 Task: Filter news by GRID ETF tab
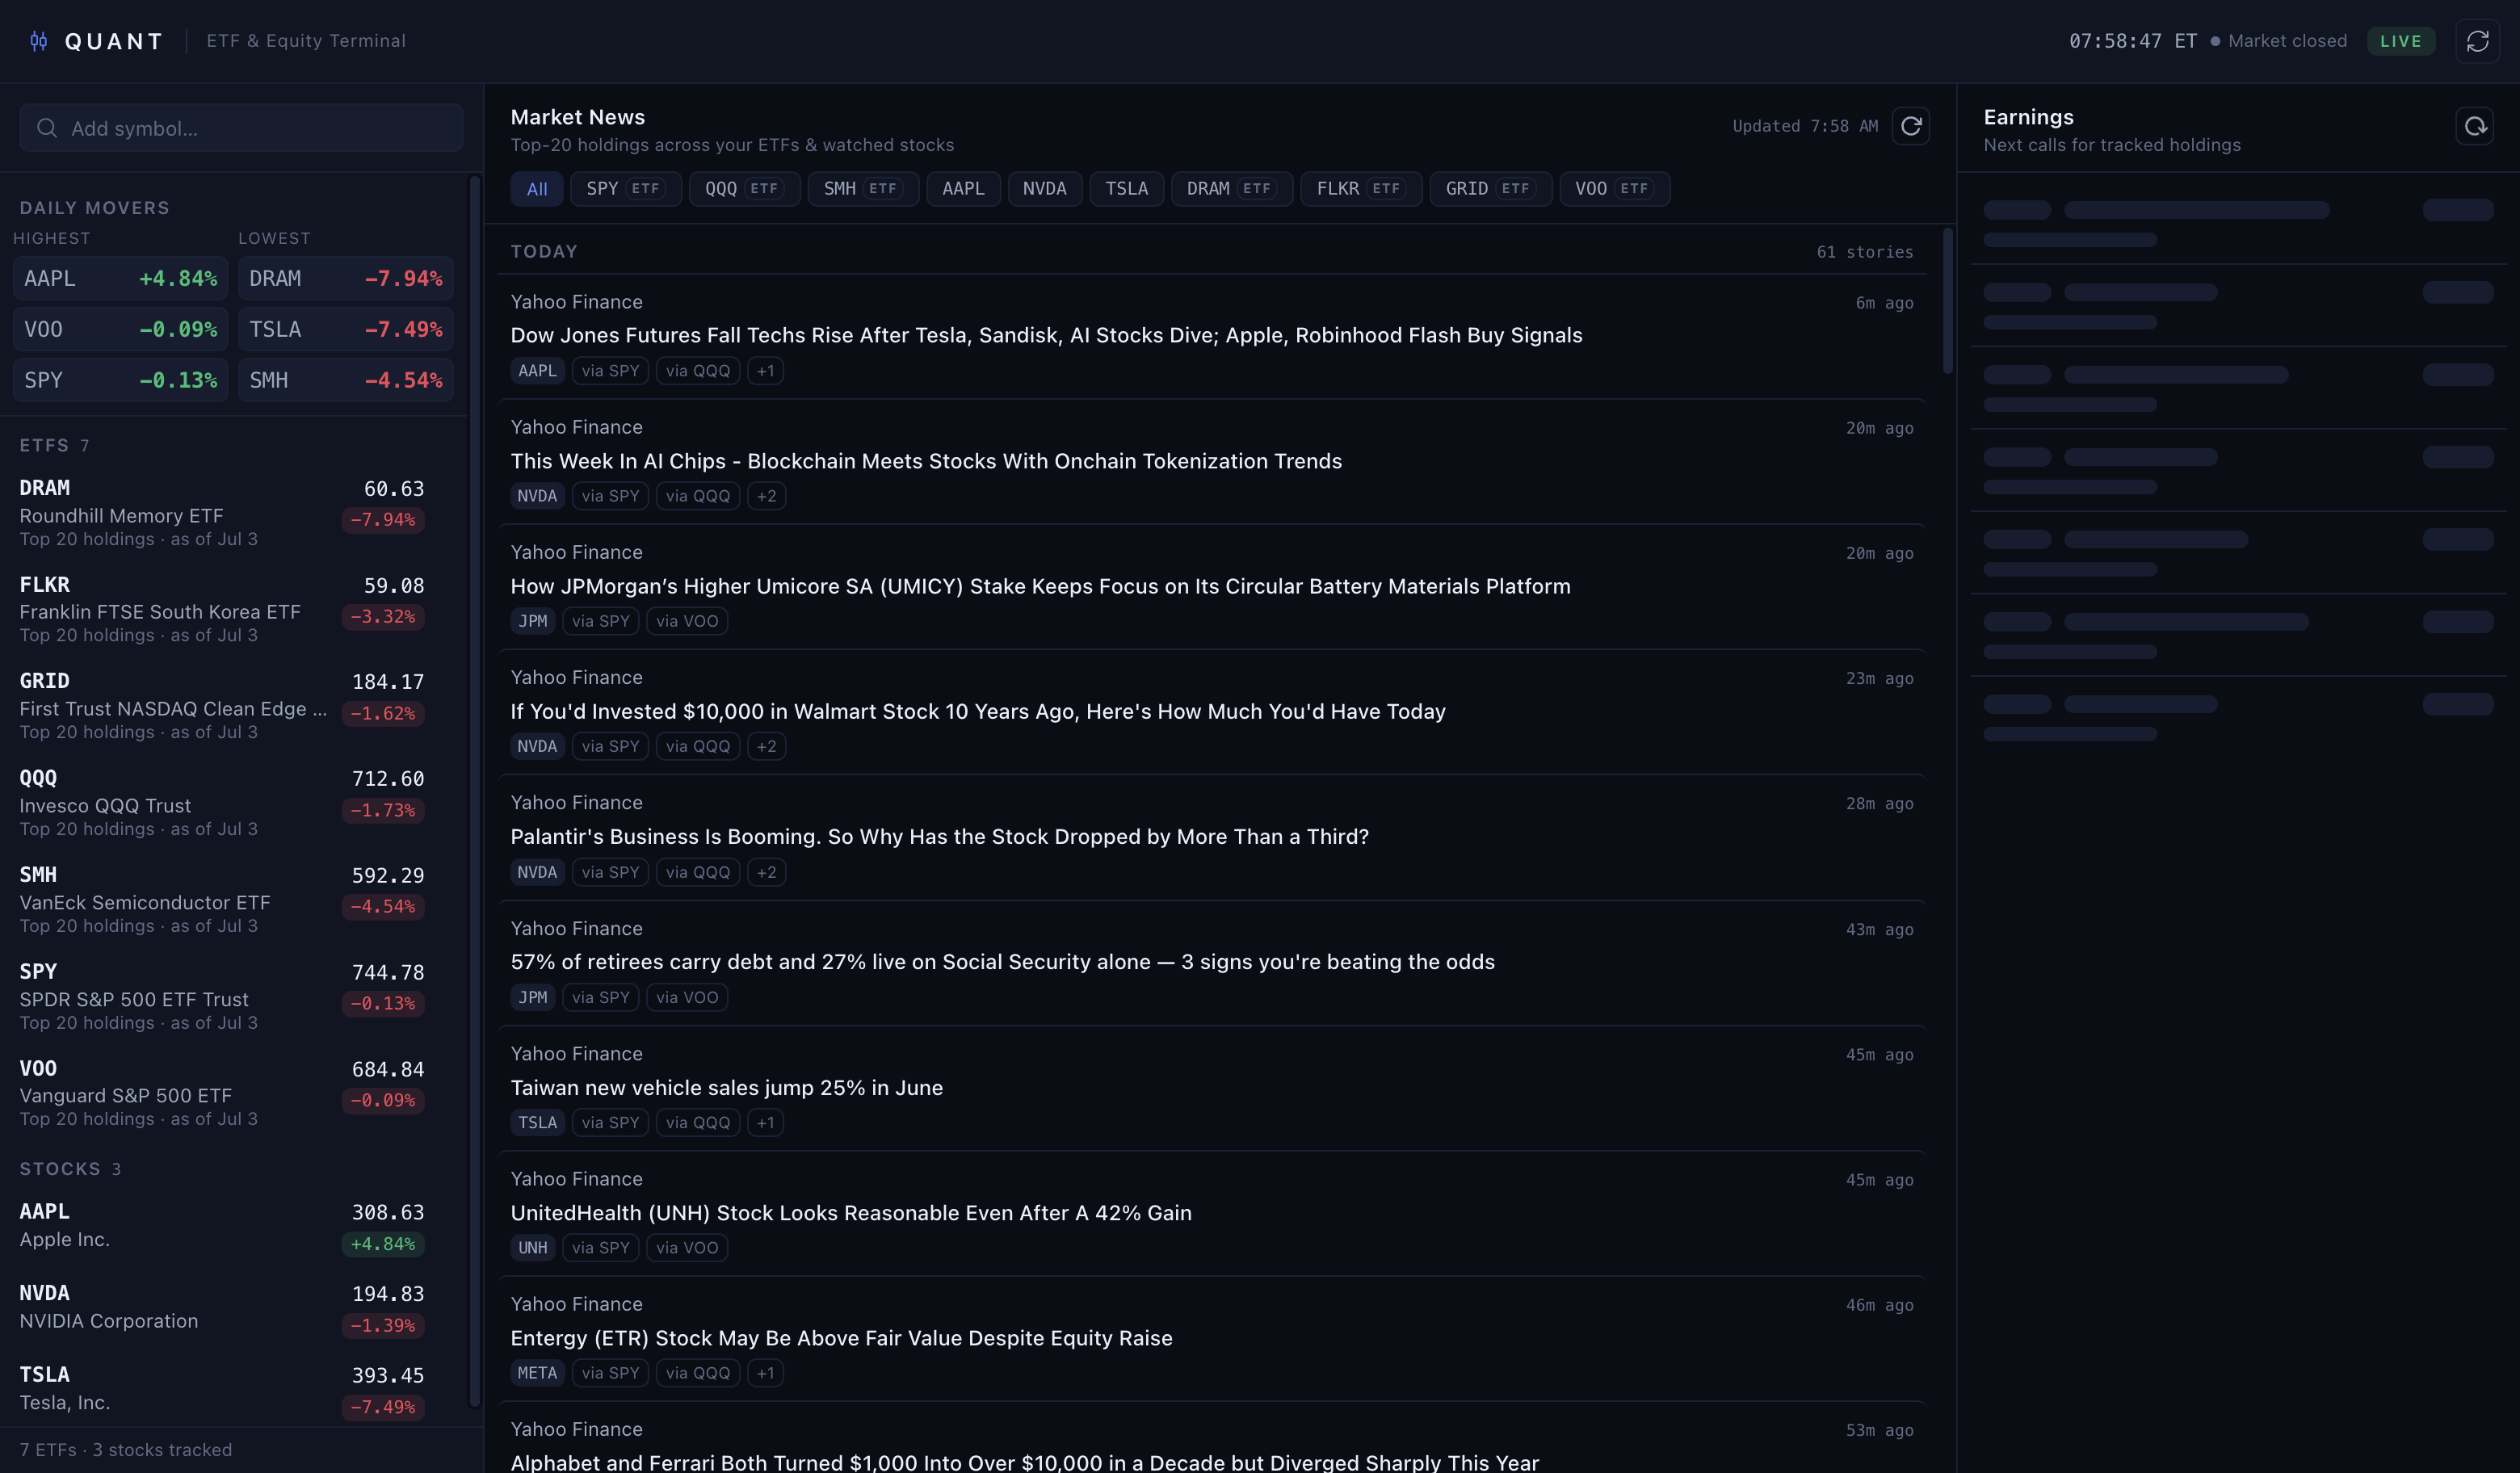coord(1490,189)
